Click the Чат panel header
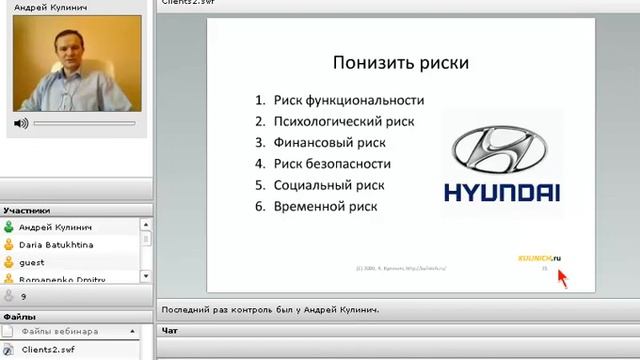 398,331
